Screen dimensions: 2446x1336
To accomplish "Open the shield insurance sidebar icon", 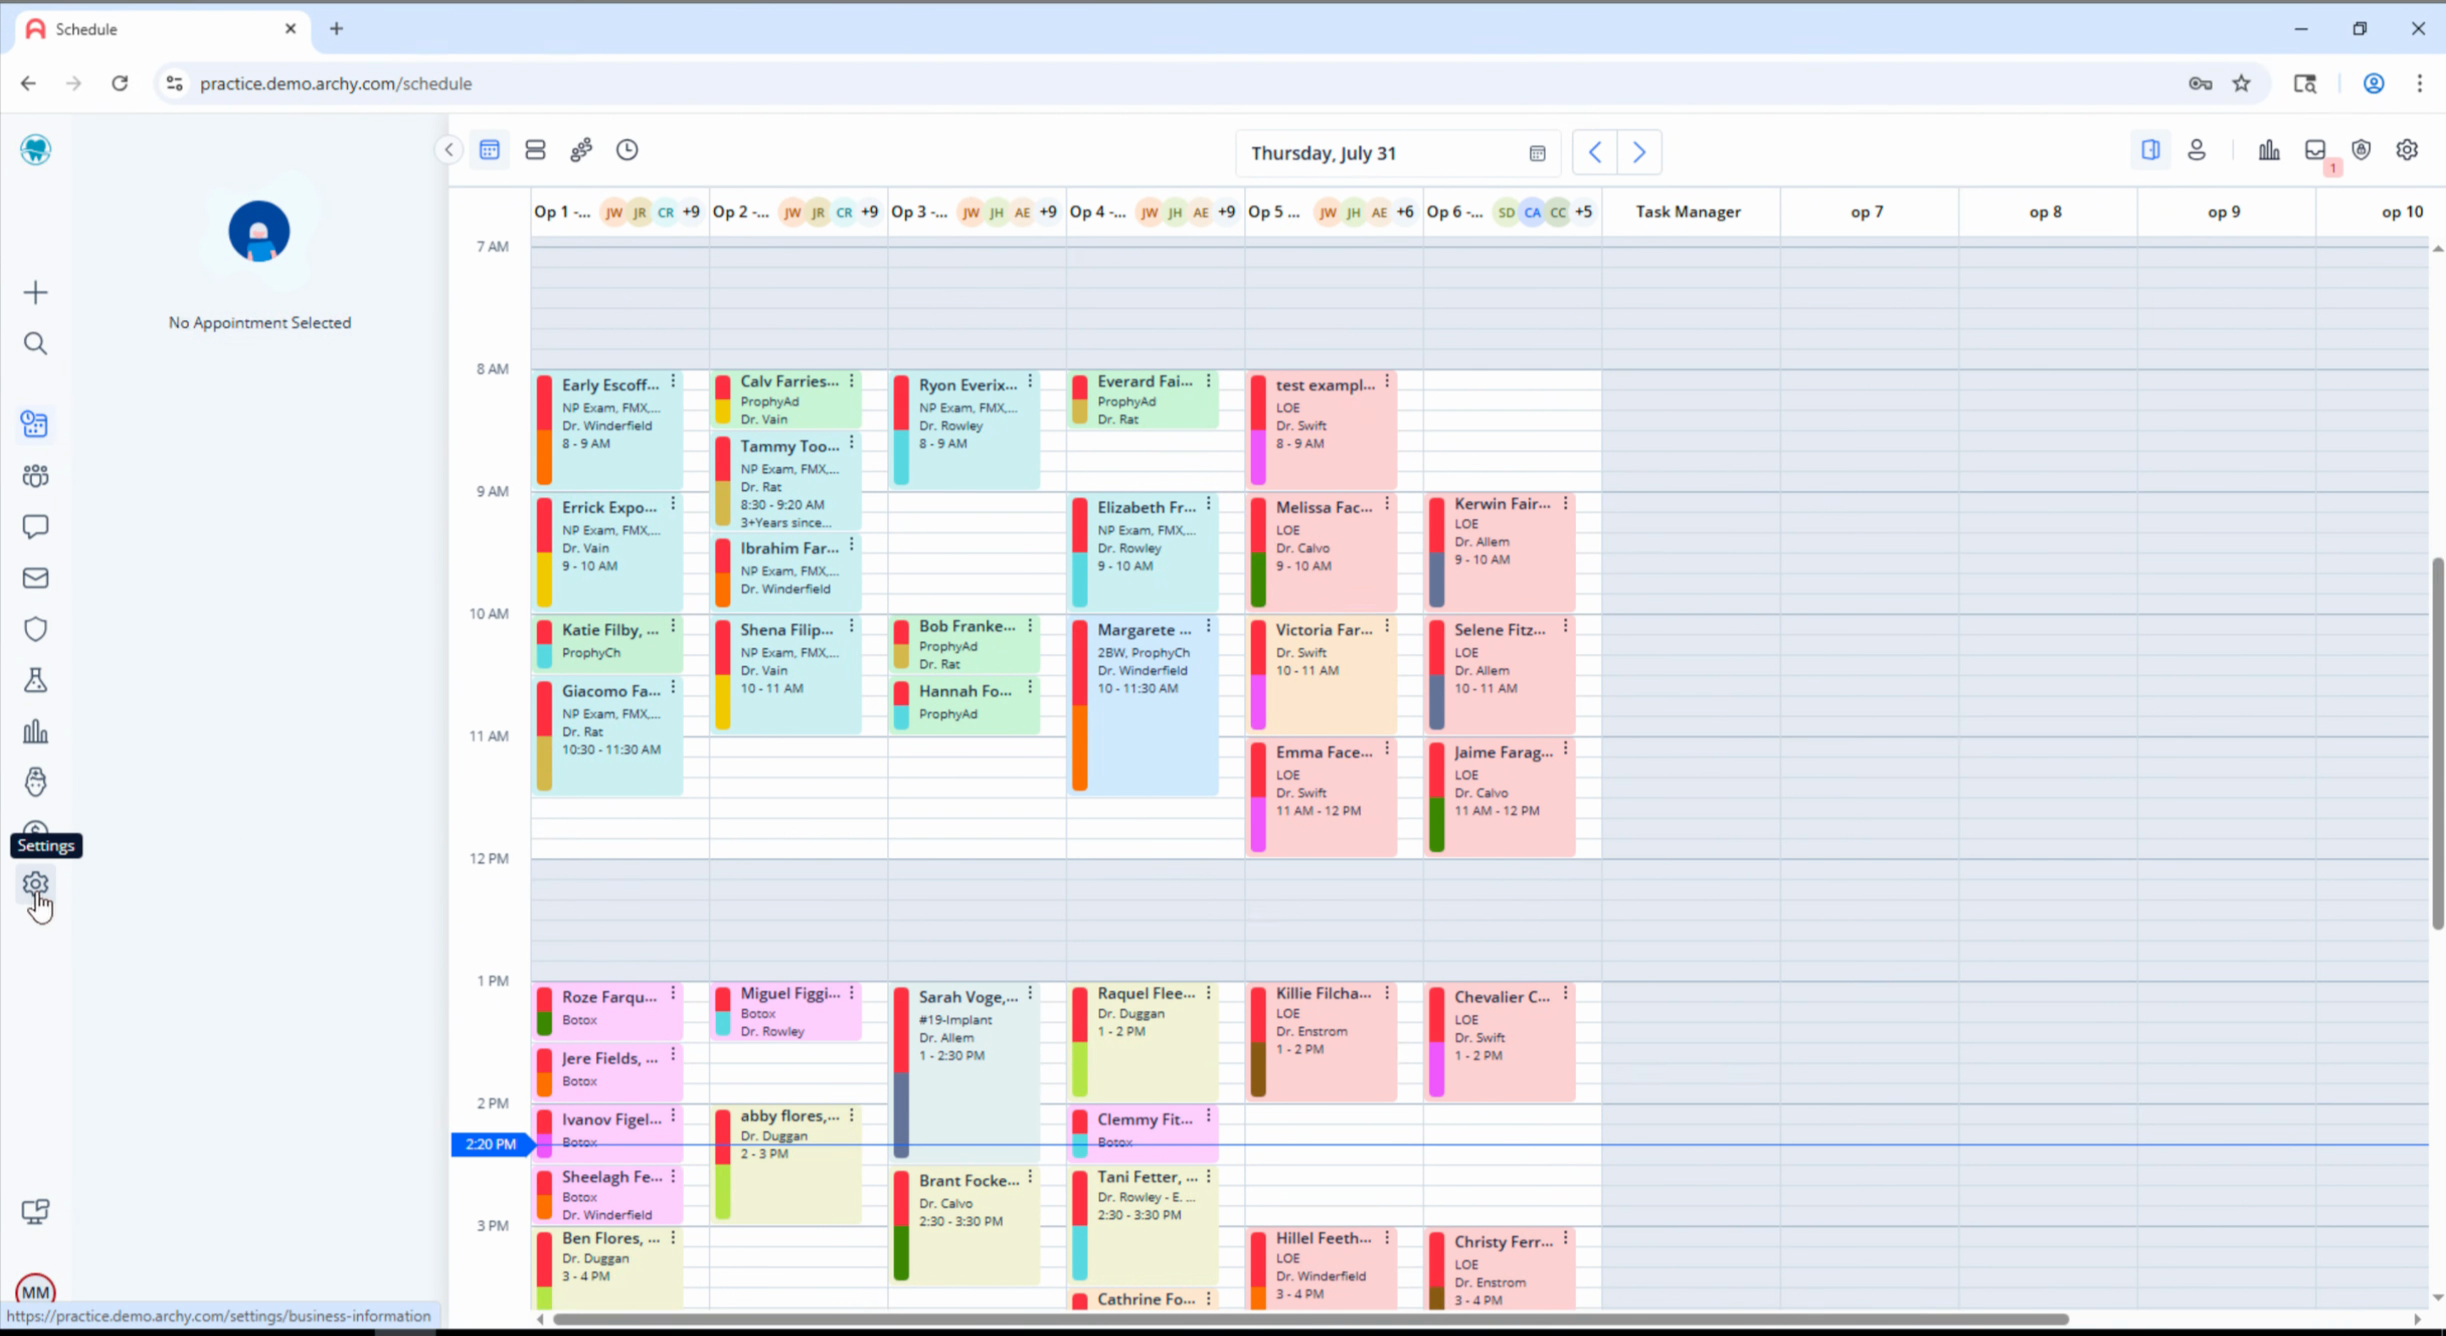I will [x=35, y=629].
